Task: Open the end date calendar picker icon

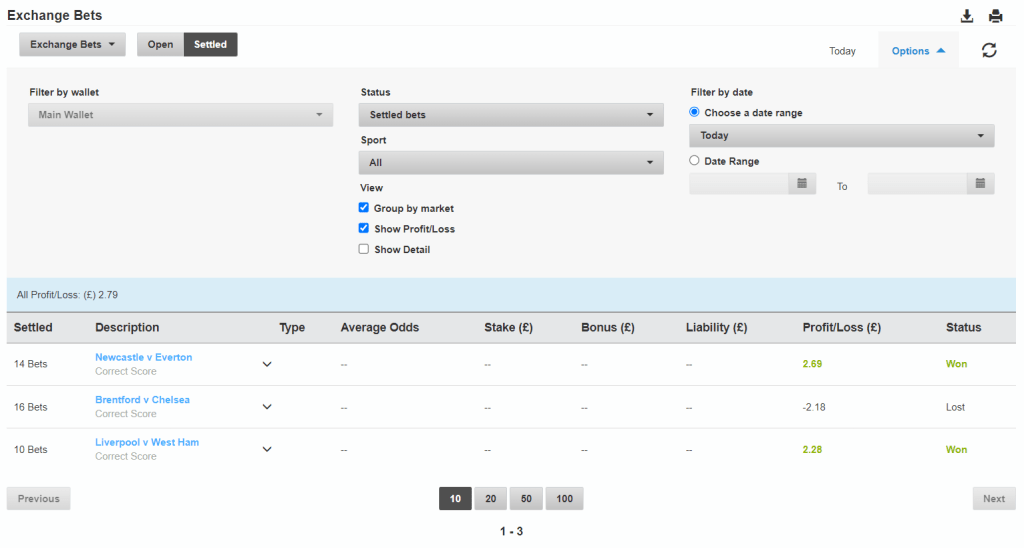Action: pos(980,184)
